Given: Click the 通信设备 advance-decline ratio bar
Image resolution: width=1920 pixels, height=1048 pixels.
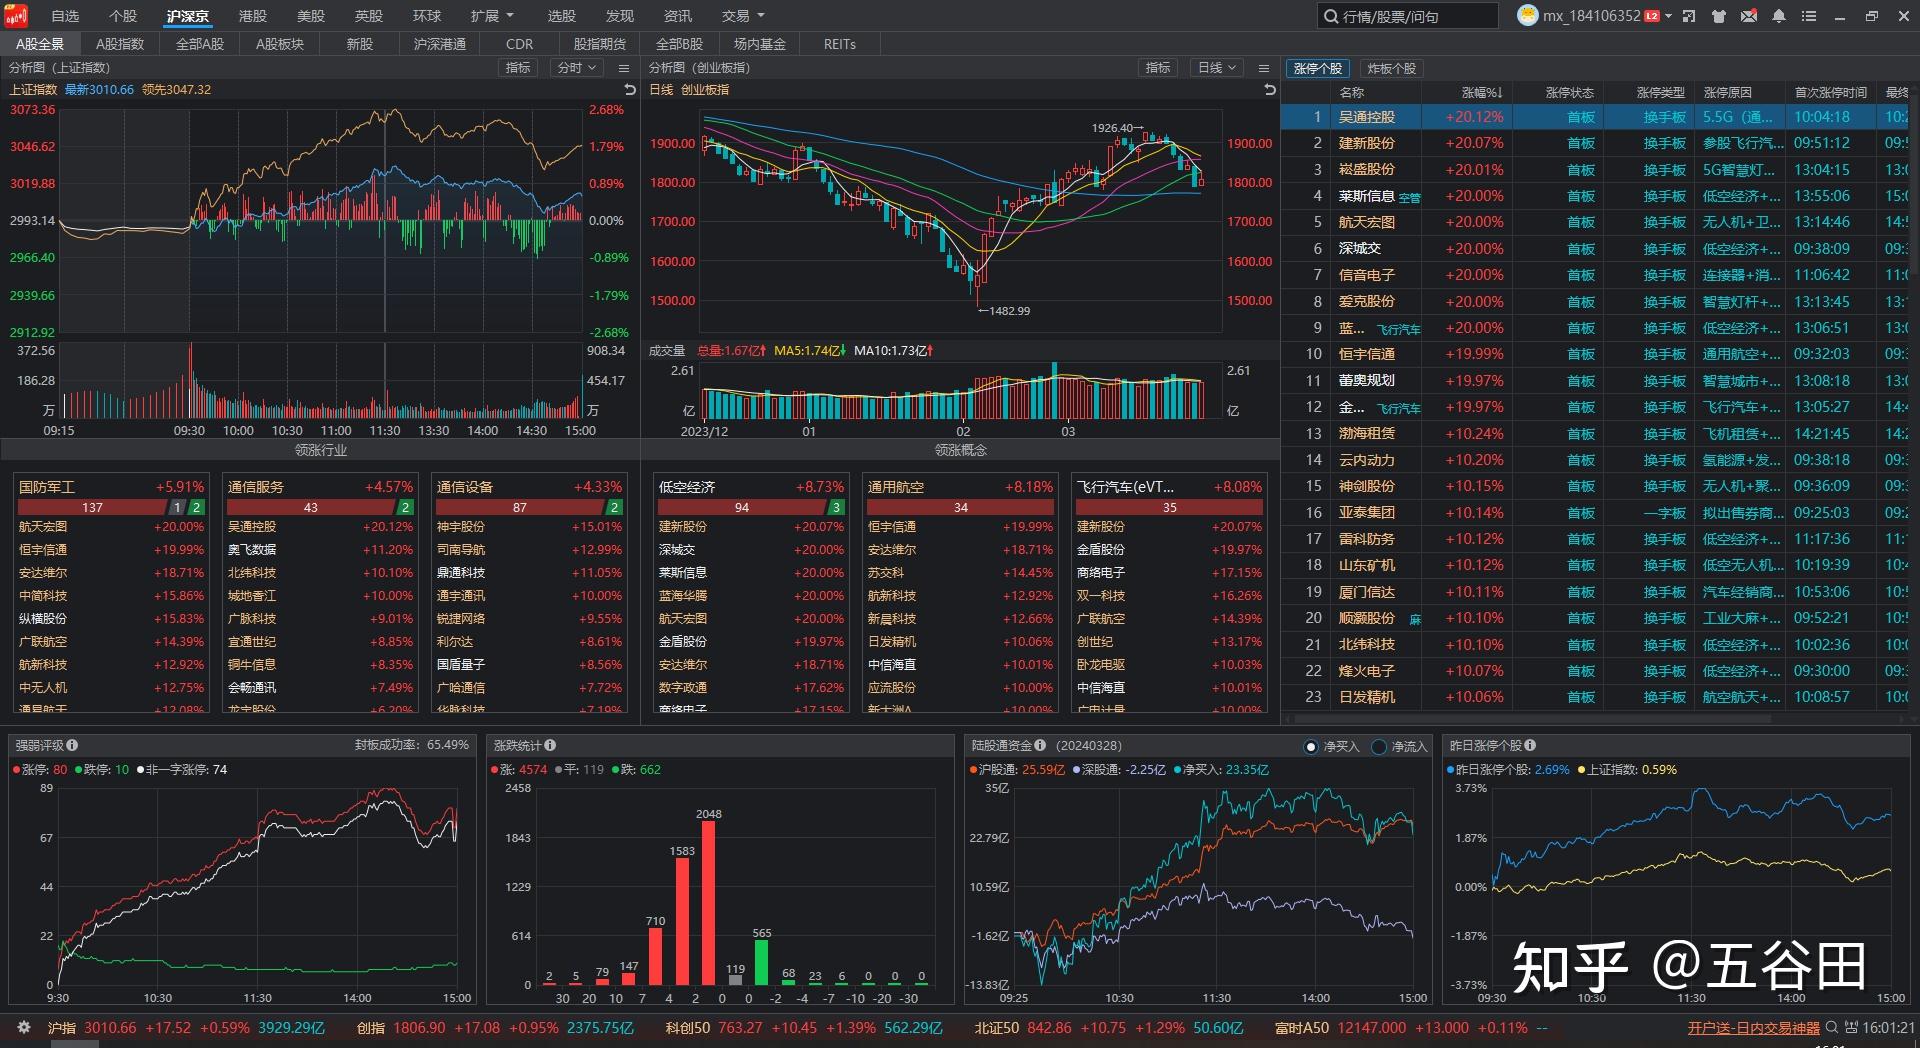Looking at the screenshot, I should [x=529, y=508].
